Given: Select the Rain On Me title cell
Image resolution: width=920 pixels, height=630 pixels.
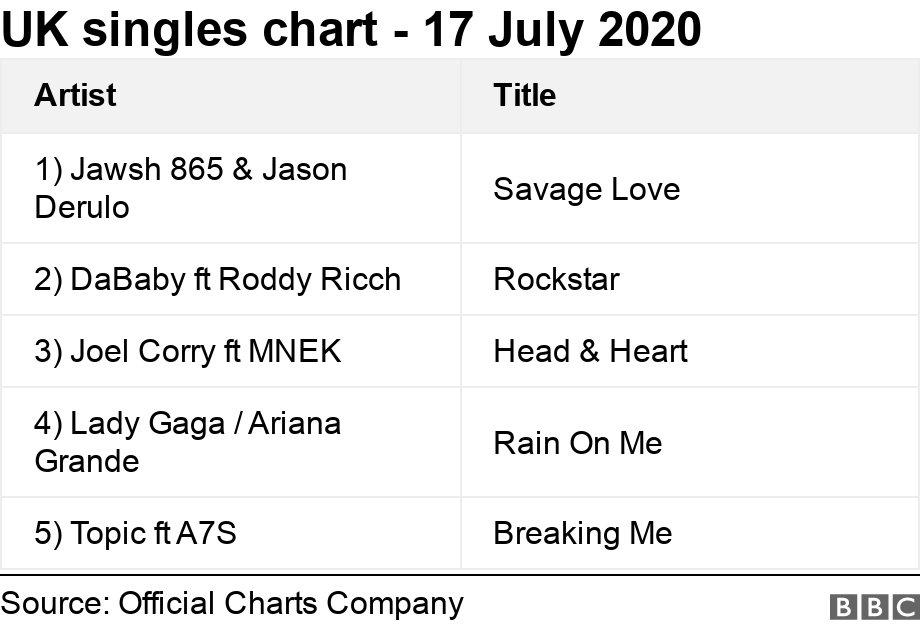Looking at the screenshot, I should point(691,442).
